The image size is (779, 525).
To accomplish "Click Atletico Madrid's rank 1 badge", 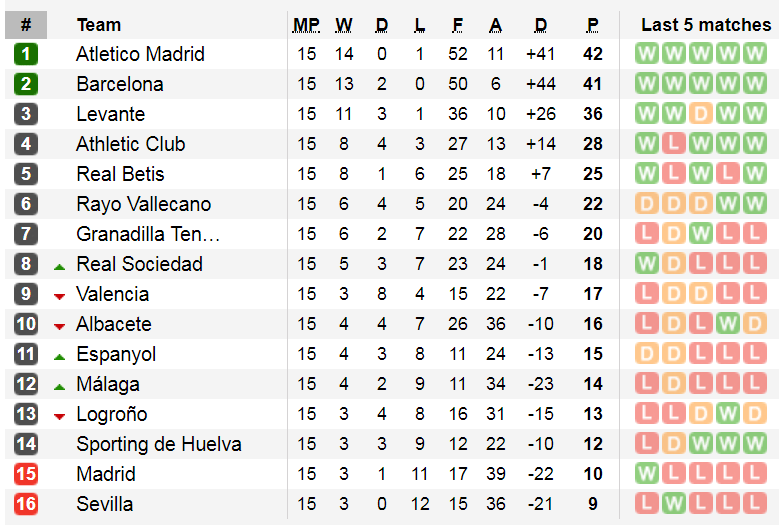I will point(26,54).
